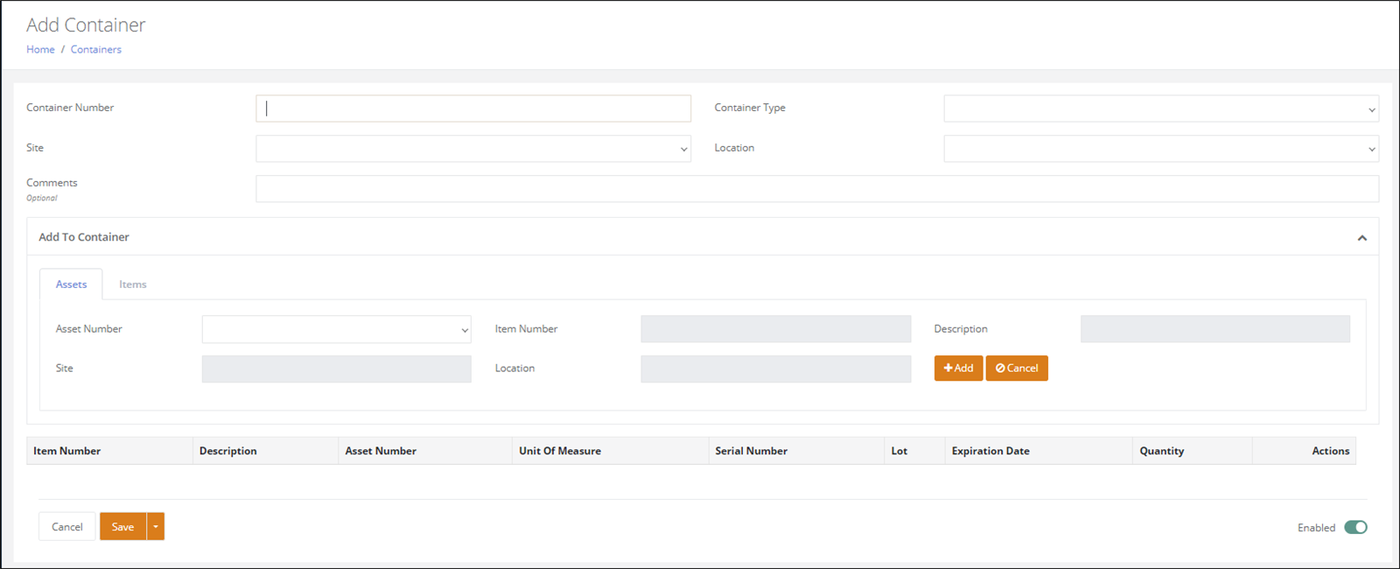This screenshot has height=569, width=1400.
Task: Click the Save button
Action: pyautogui.click(x=123, y=527)
